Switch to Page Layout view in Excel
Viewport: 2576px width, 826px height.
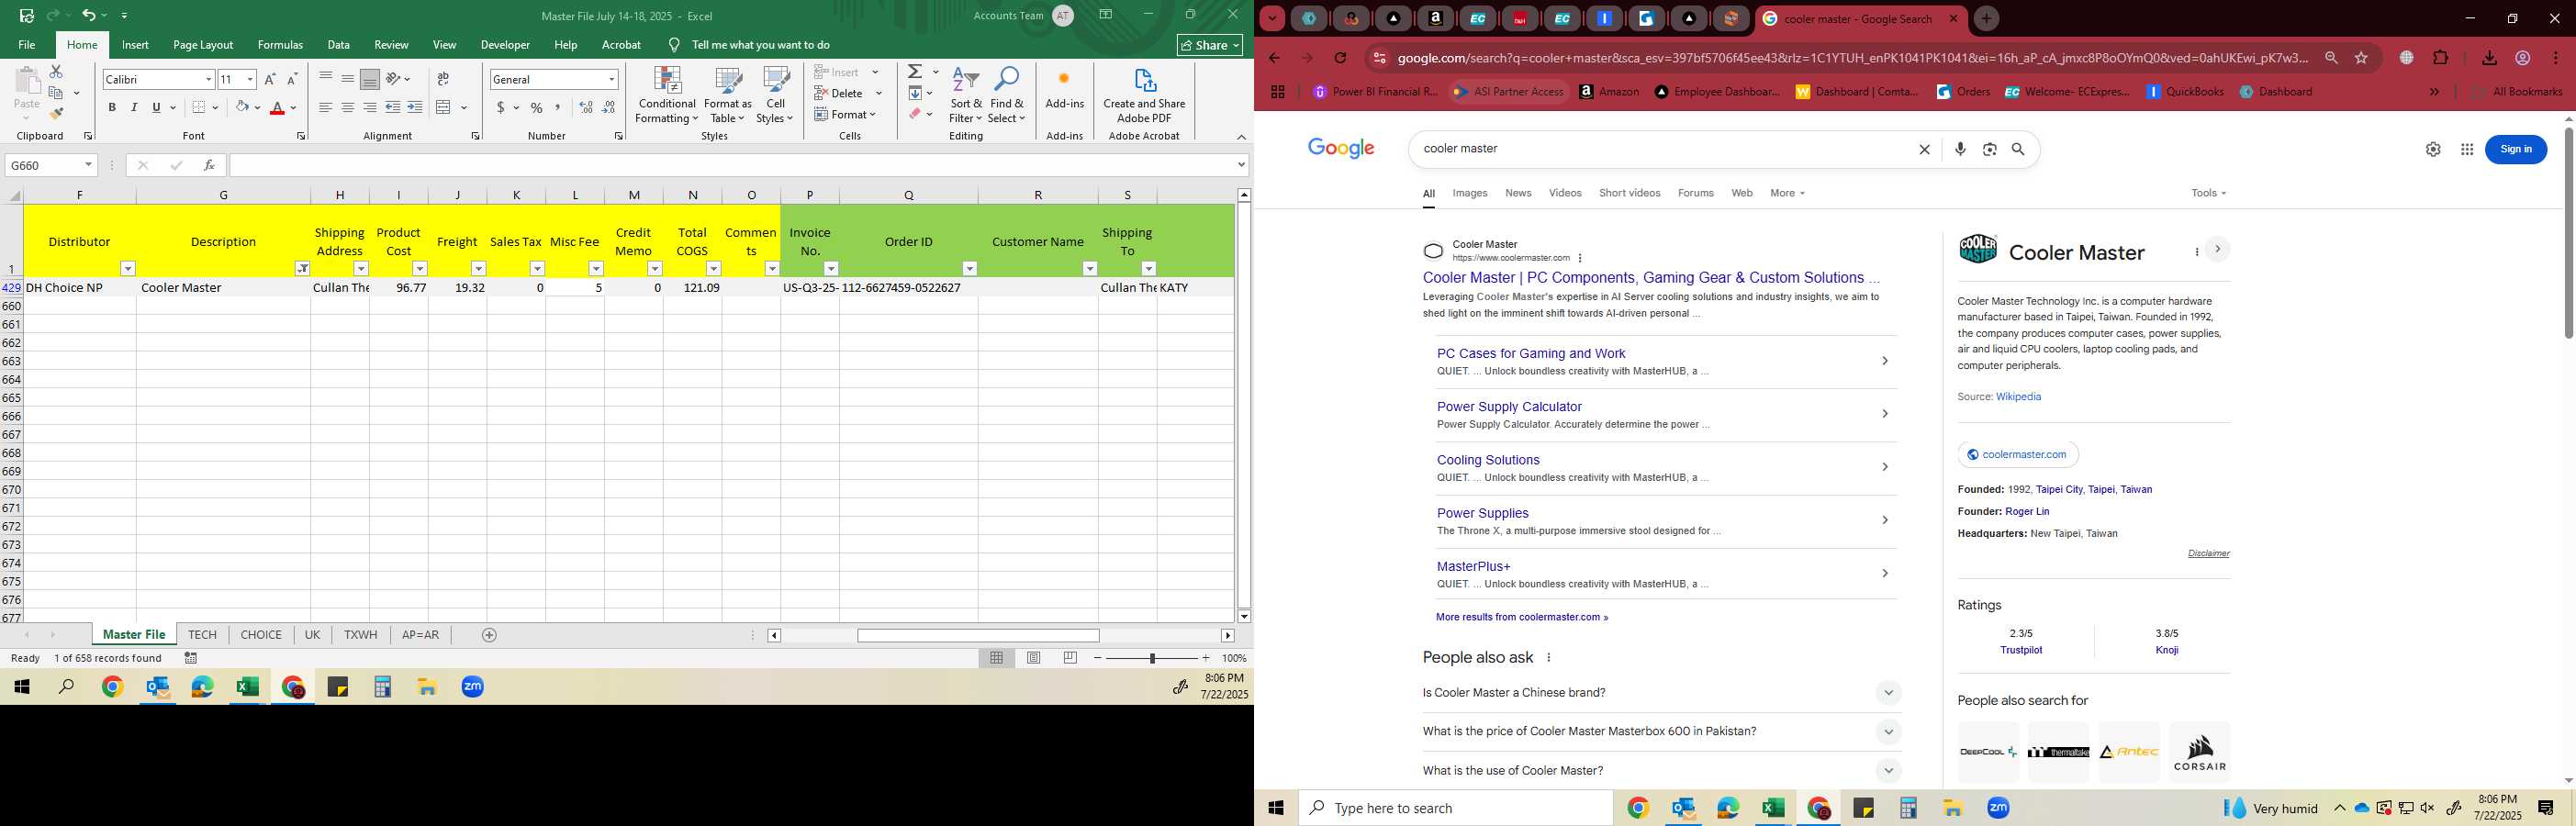[x=1034, y=658]
